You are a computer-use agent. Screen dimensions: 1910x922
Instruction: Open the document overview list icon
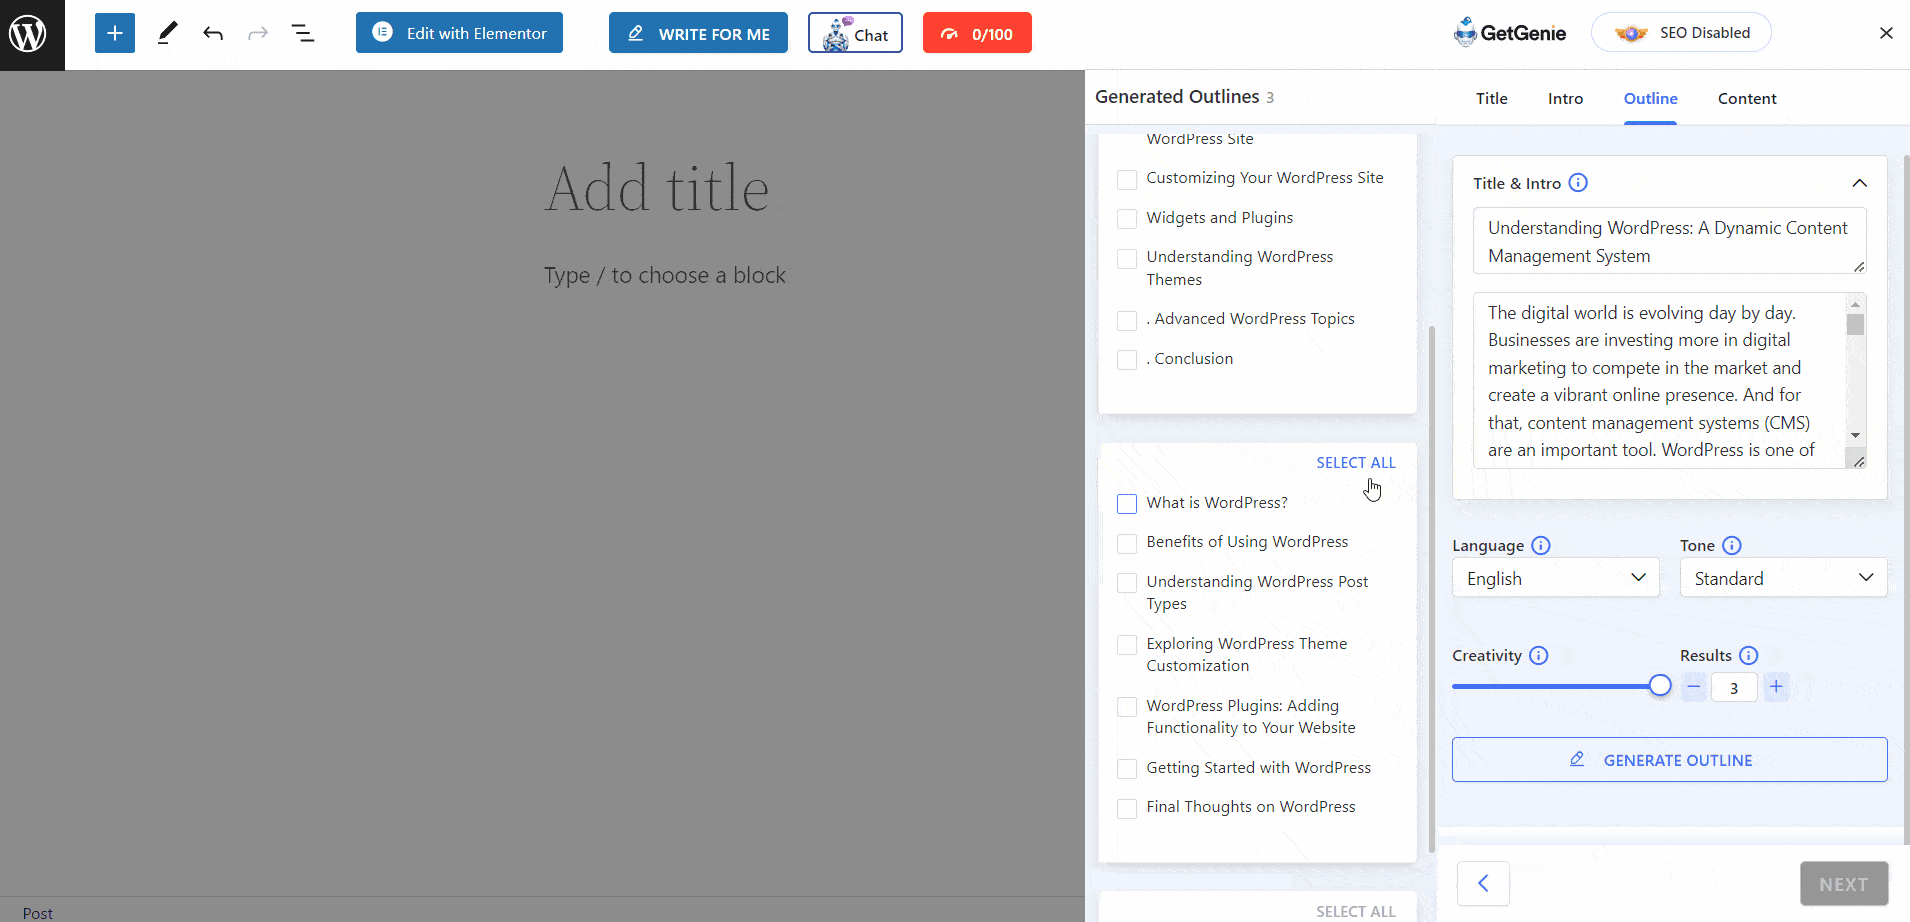tap(303, 33)
